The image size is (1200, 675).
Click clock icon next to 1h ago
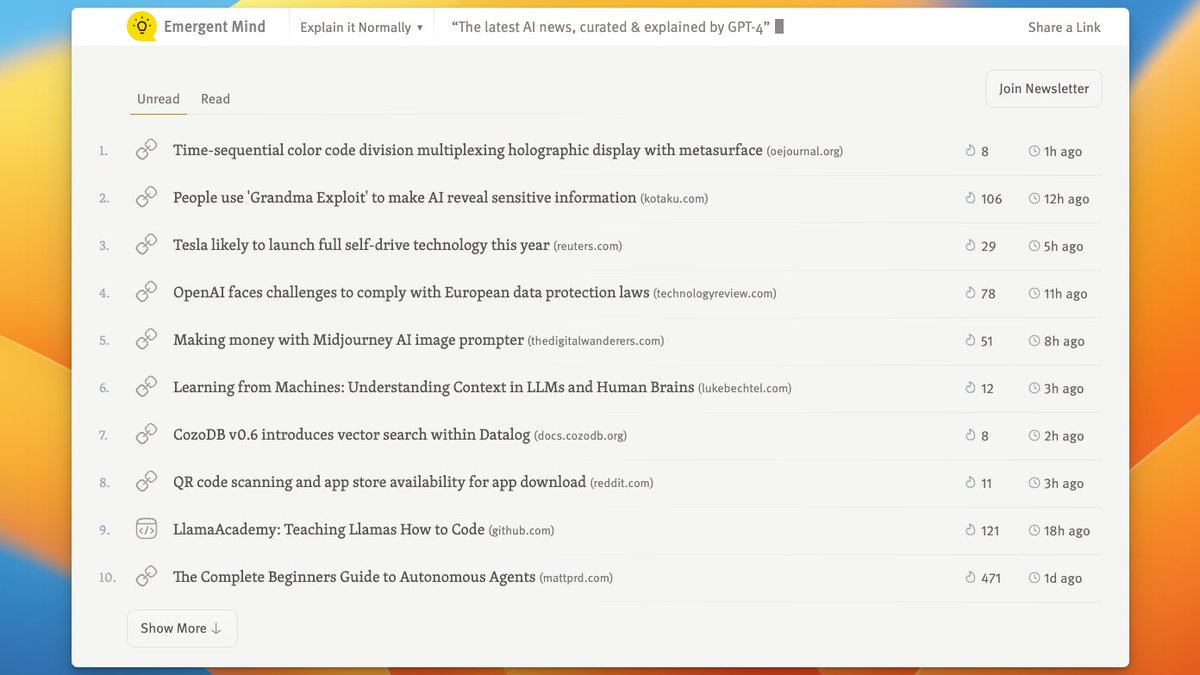[x=1034, y=151]
